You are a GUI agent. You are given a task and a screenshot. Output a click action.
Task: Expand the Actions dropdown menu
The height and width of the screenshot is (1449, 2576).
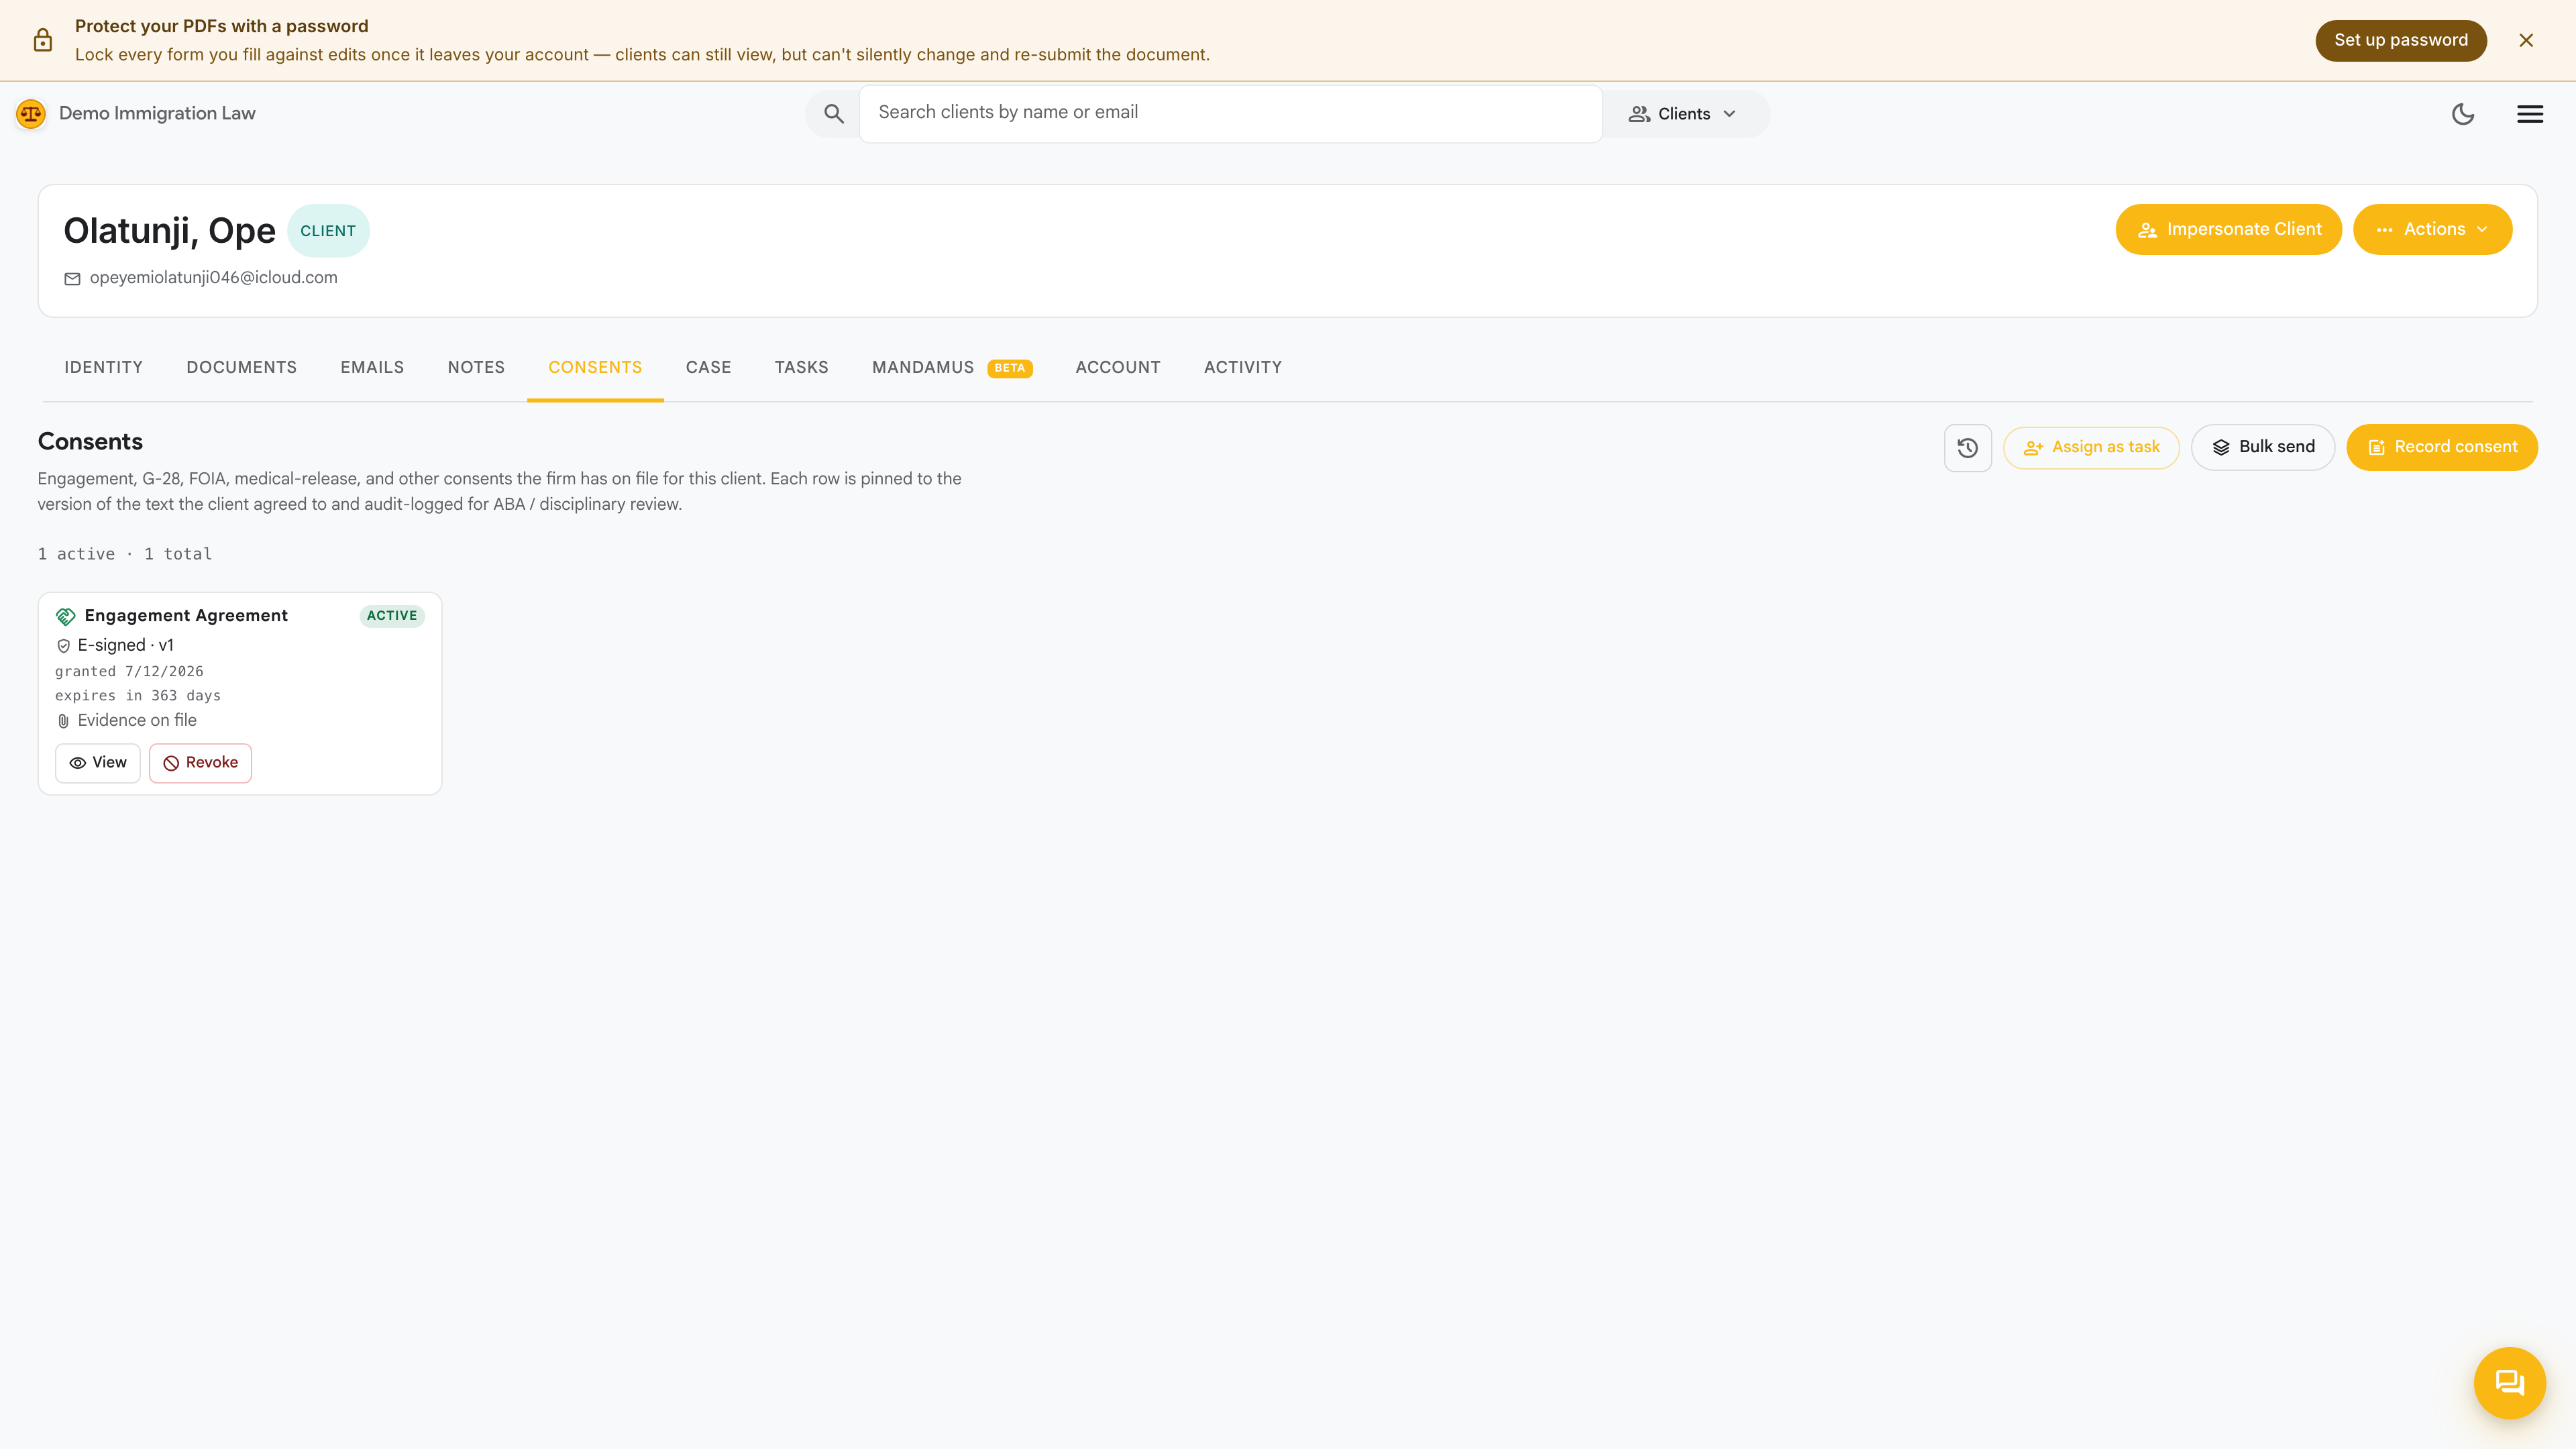coord(2432,230)
